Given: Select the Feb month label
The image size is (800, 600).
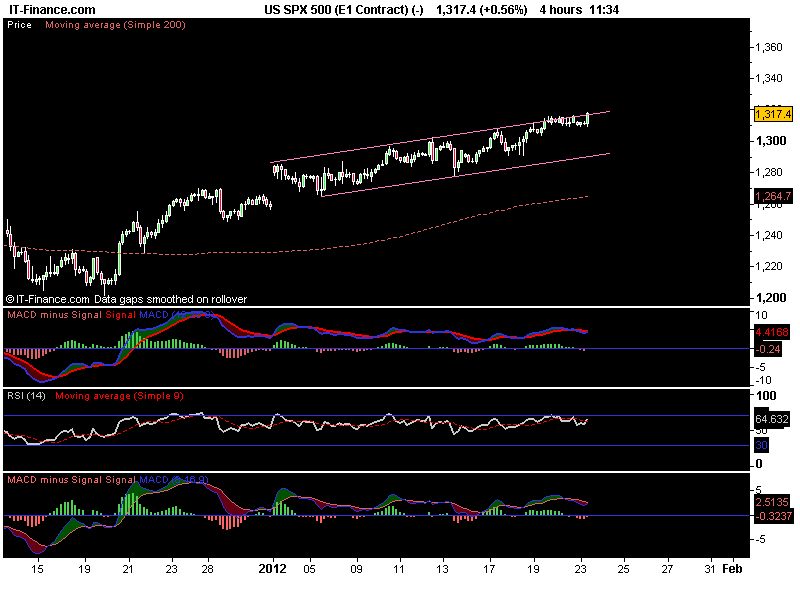Looking at the screenshot, I should (732, 569).
